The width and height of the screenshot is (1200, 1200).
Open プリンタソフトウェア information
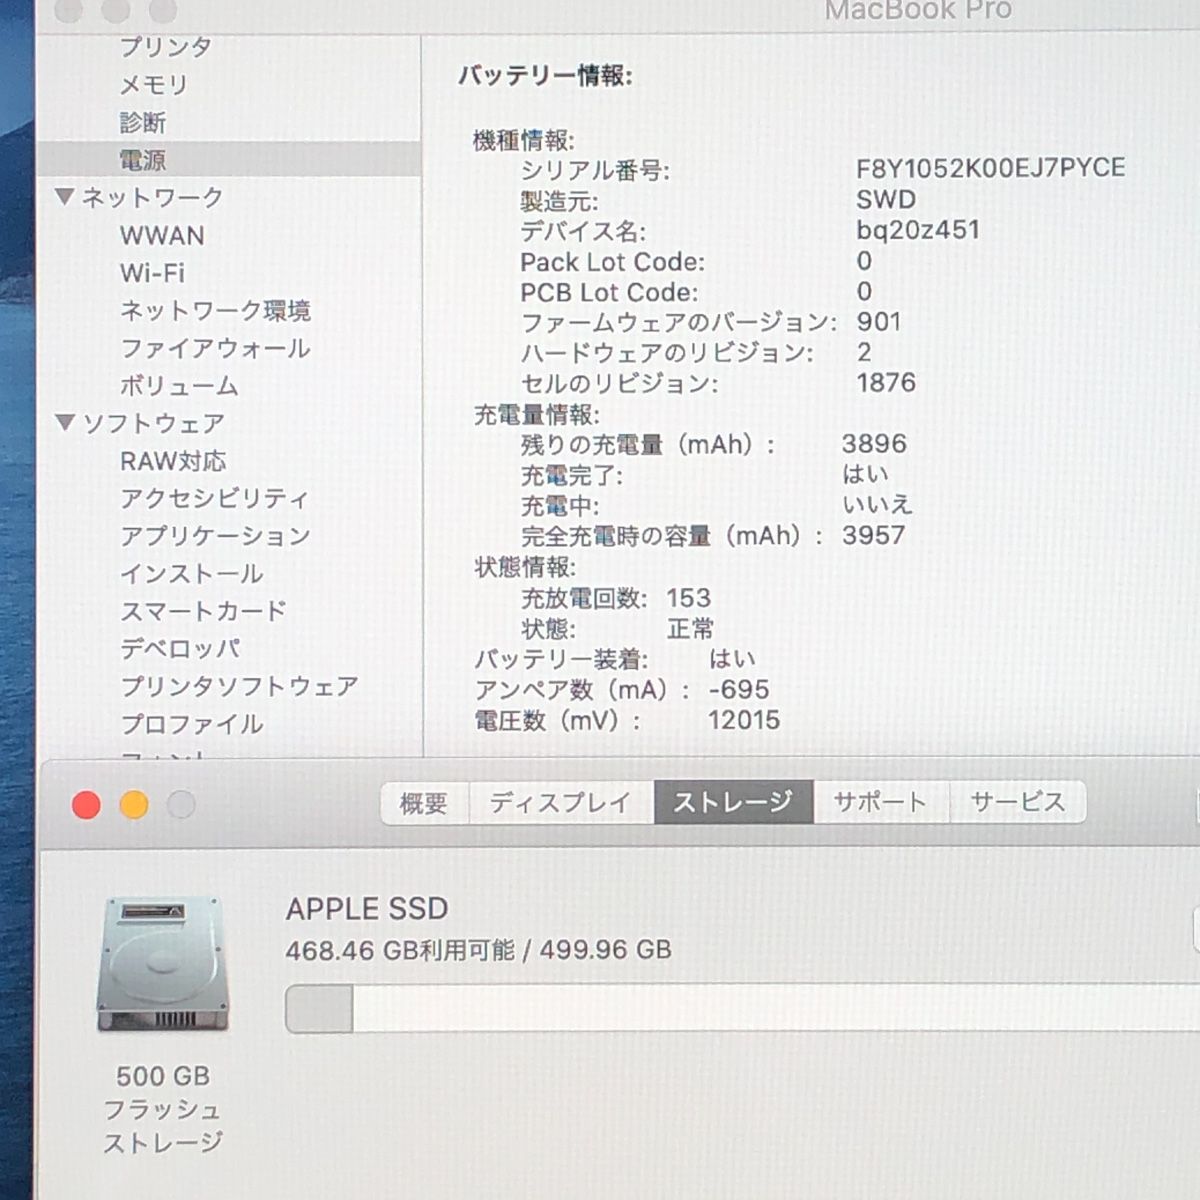point(237,687)
